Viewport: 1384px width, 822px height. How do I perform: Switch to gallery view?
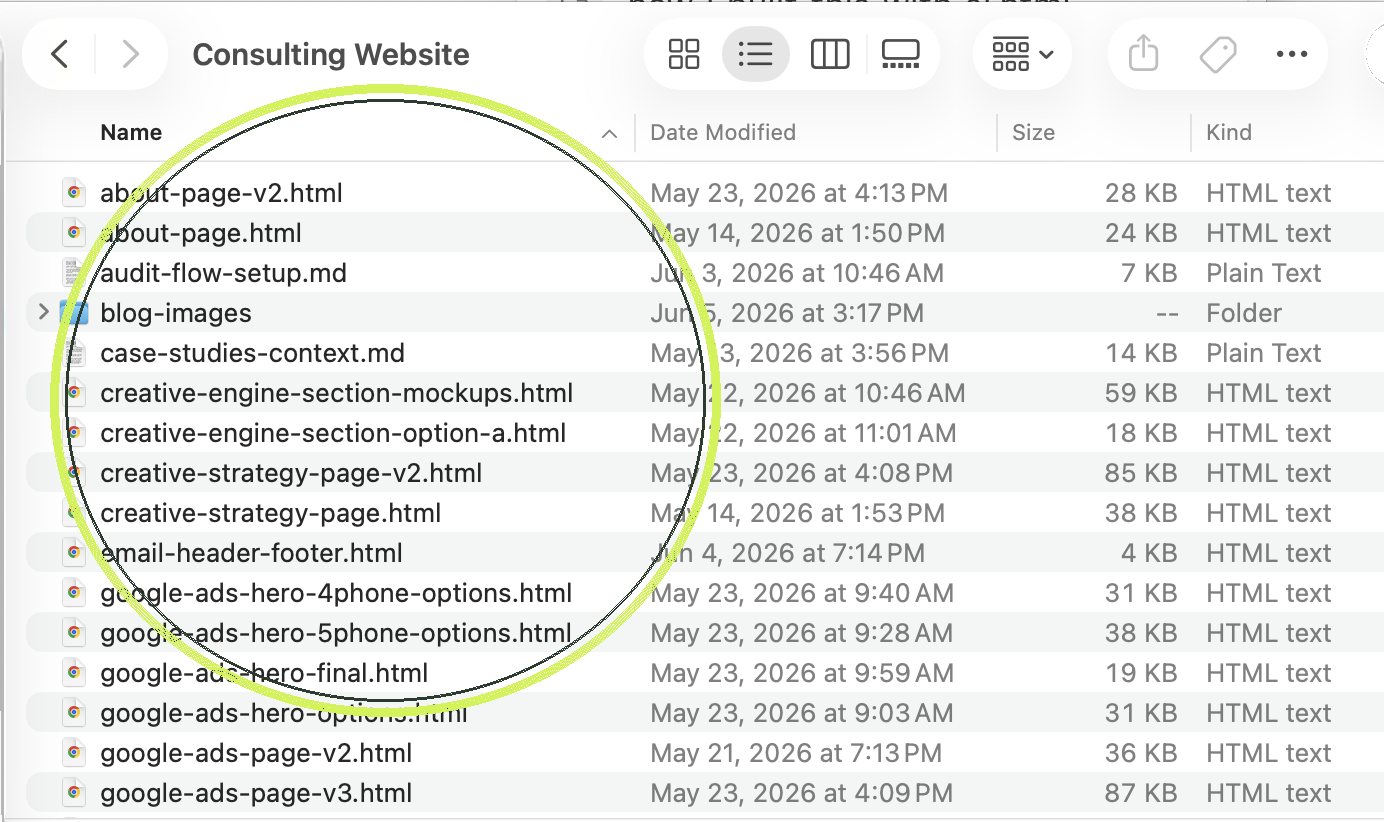tap(901, 54)
